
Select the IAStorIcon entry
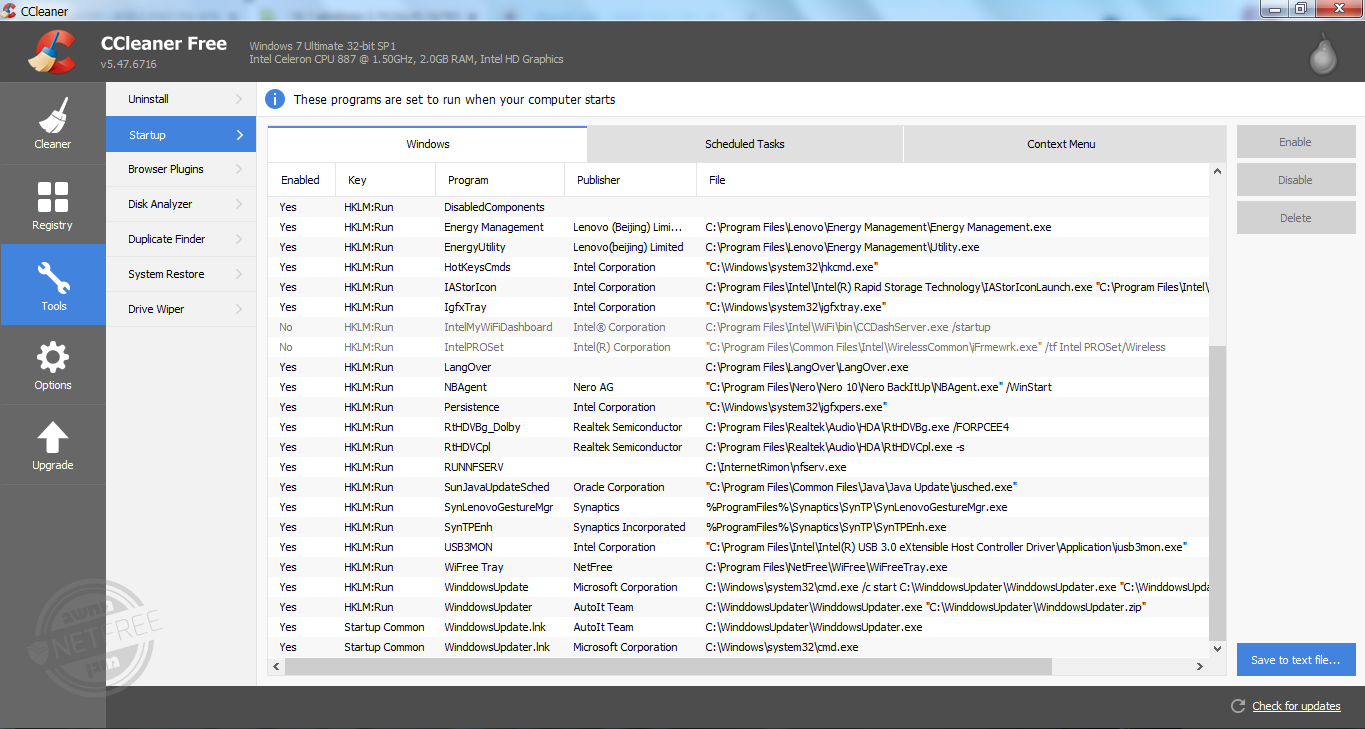(x=739, y=287)
